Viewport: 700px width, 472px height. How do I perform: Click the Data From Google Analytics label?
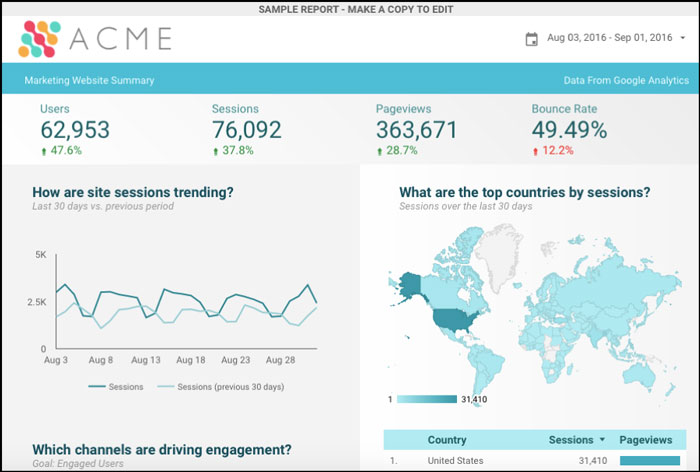click(626, 80)
